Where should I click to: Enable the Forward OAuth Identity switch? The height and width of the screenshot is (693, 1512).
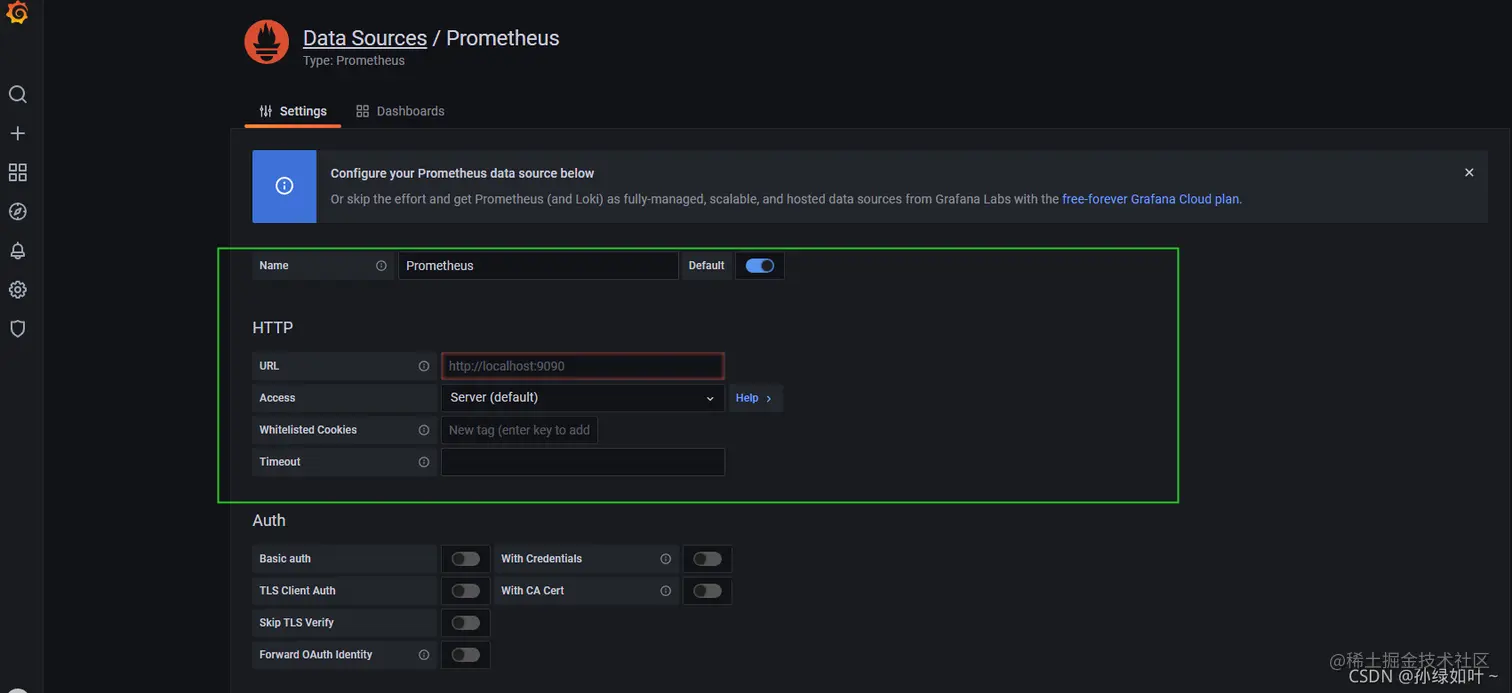pos(465,655)
